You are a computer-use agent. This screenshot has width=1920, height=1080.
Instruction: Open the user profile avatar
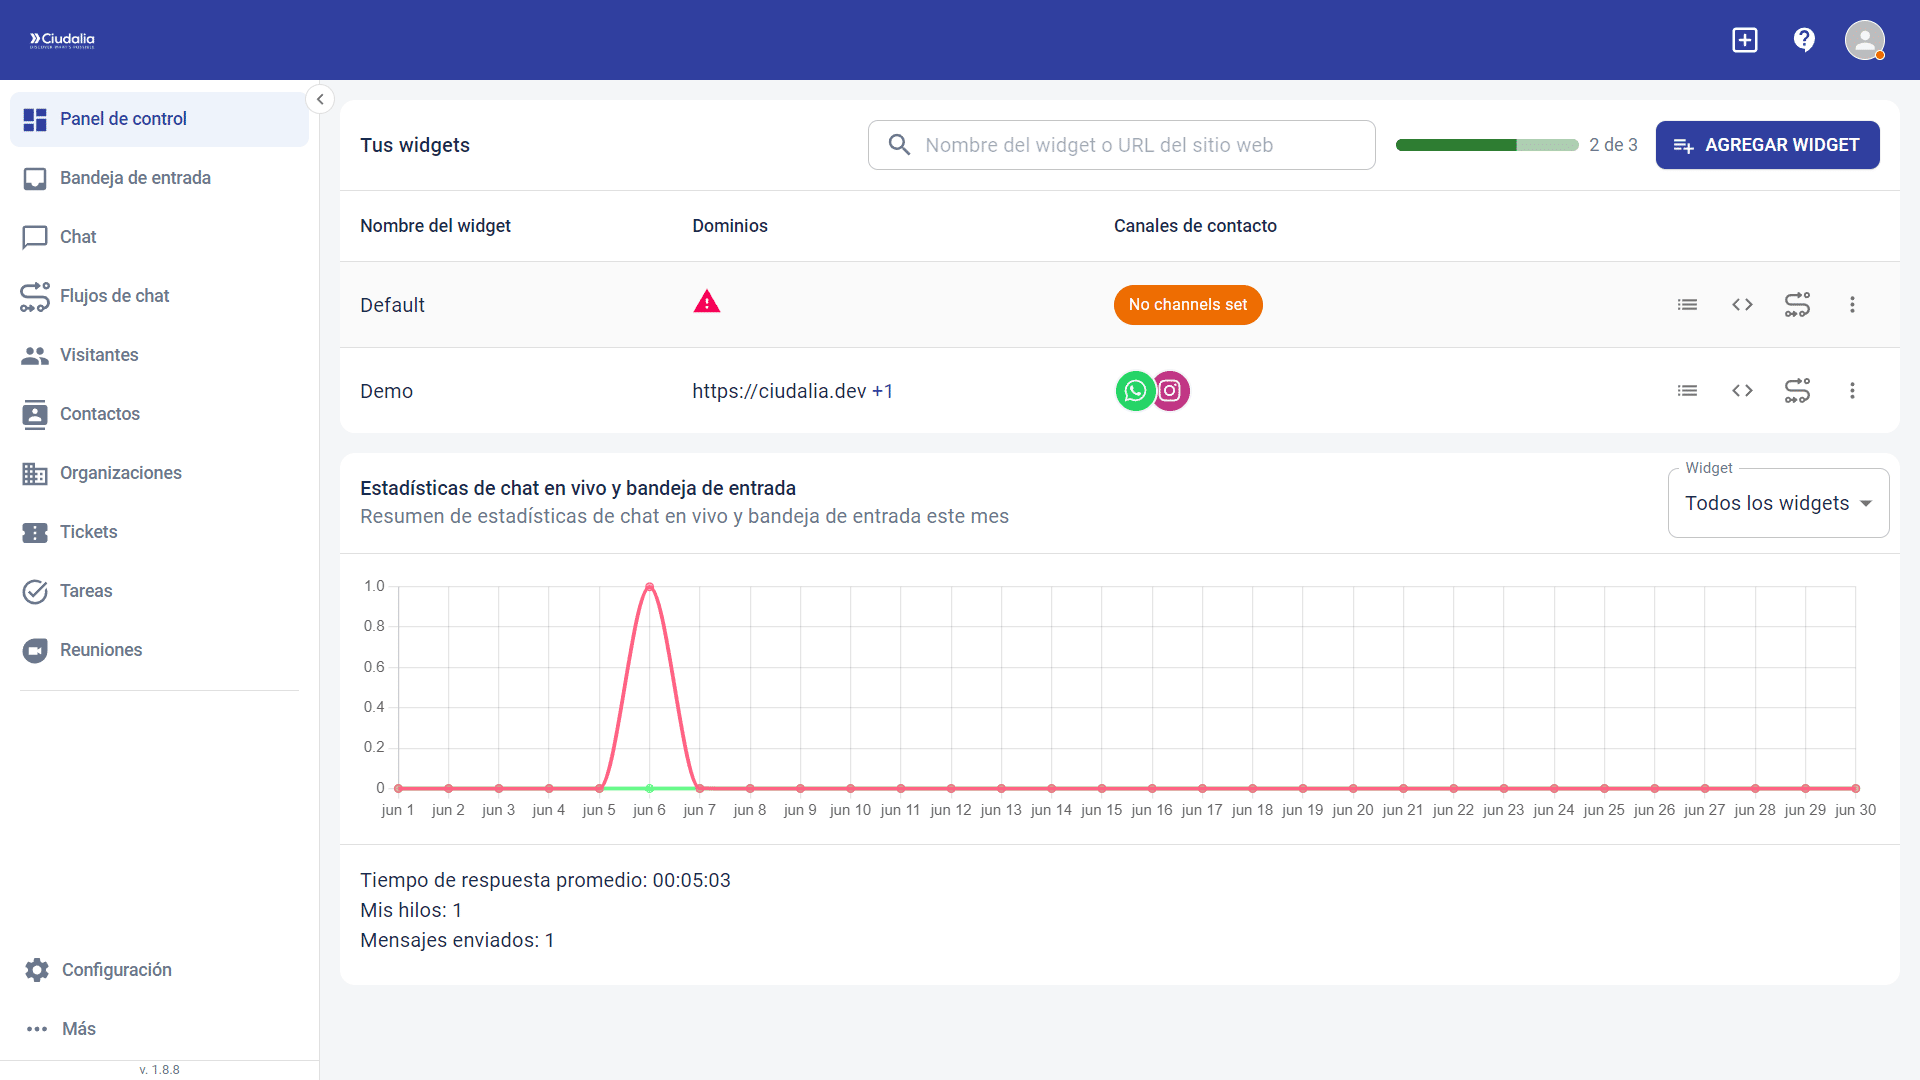coord(1864,40)
